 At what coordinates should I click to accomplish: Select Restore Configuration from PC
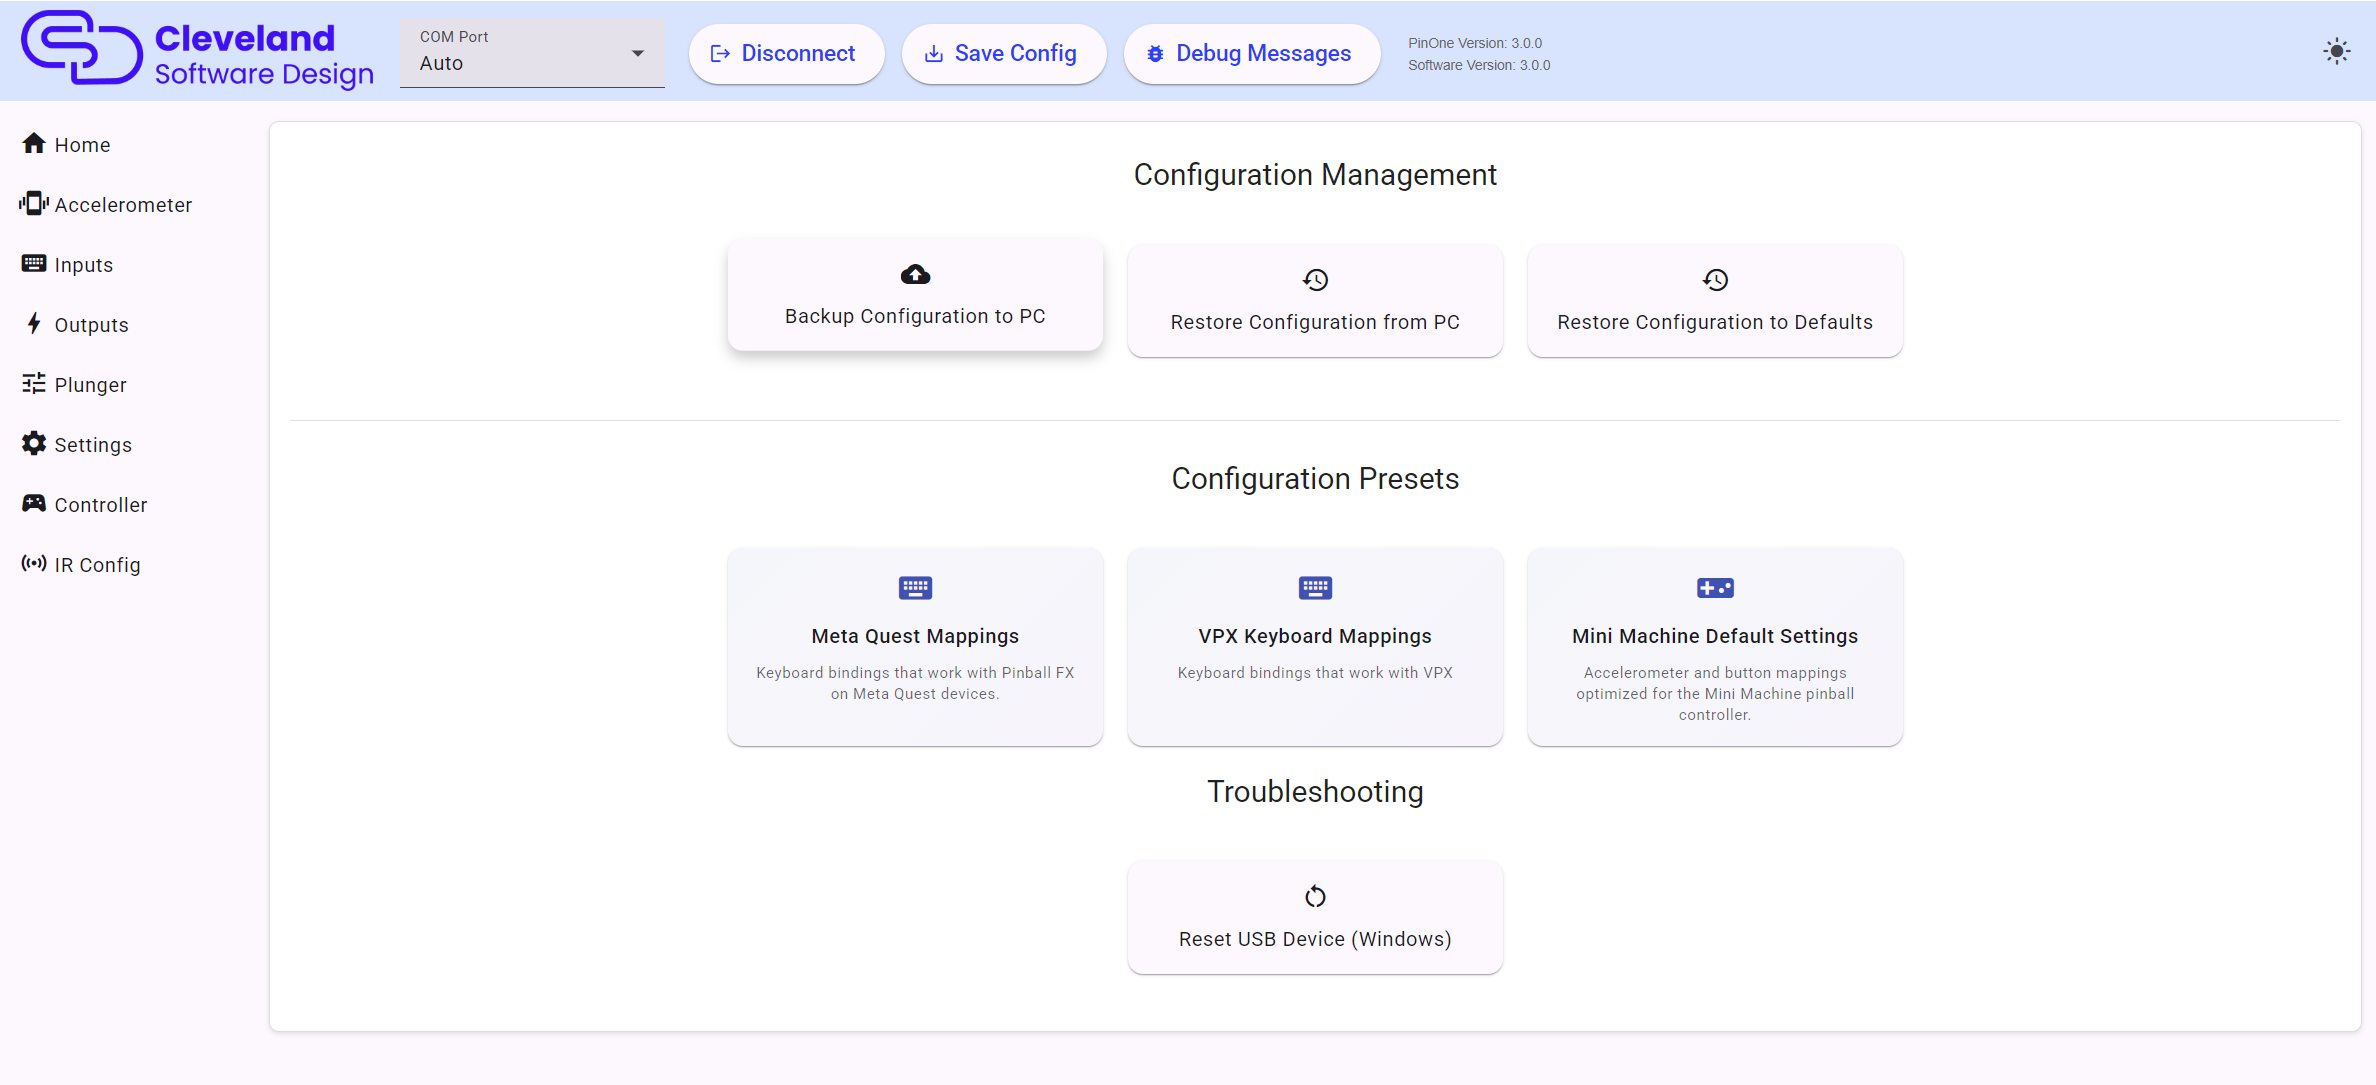click(1315, 301)
